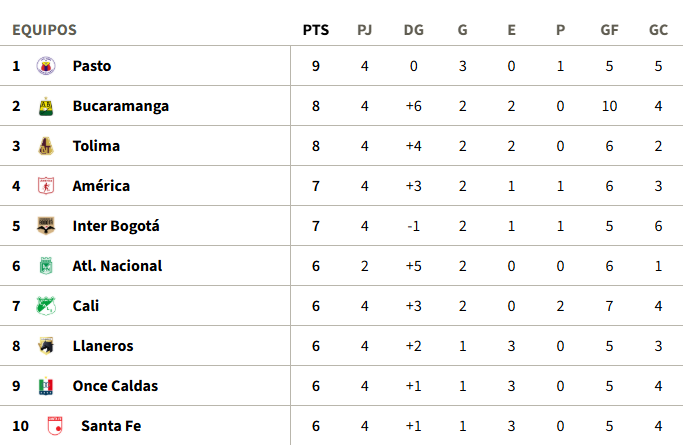Click the Pasto team crest icon
Viewport: 684px width, 445px height.
pos(45,66)
